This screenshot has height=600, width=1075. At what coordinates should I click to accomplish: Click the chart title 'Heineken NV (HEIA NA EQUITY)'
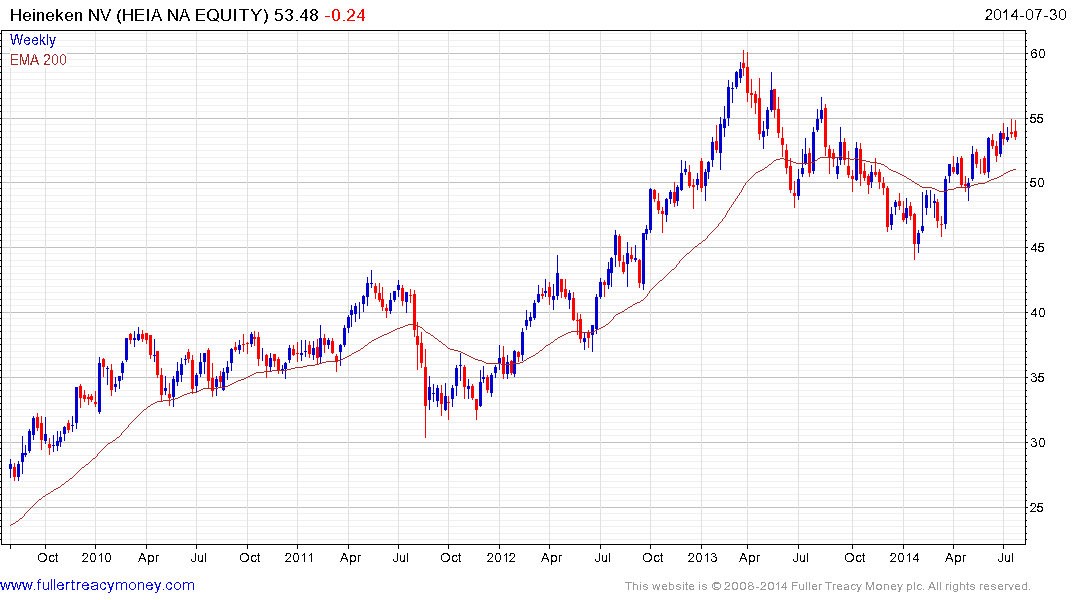[139, 14]
